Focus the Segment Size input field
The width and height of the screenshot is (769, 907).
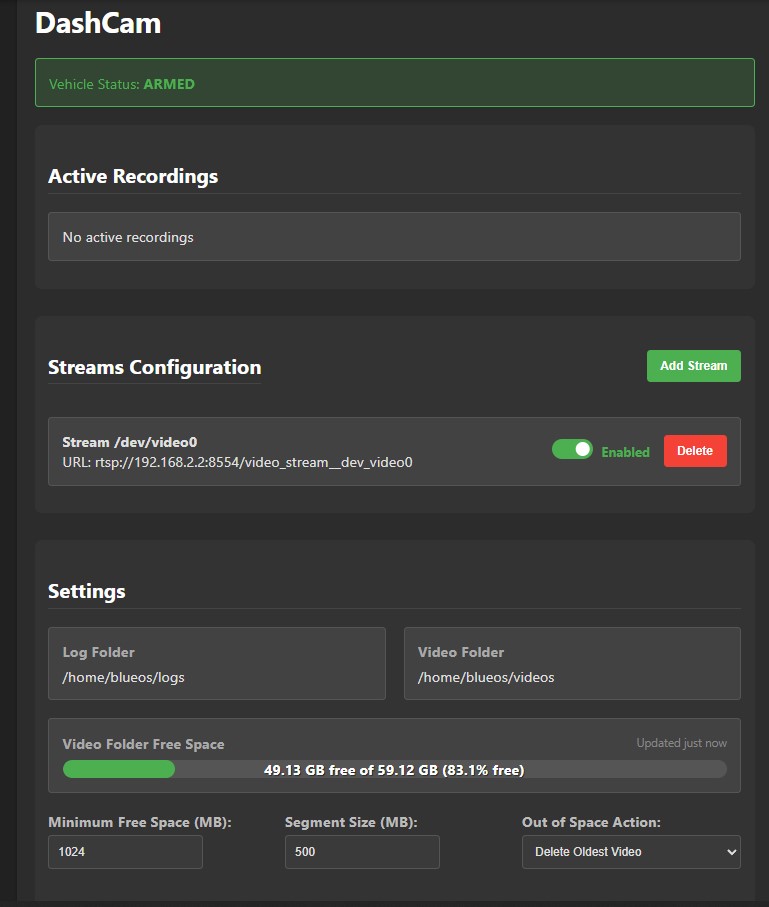(x=362, y=851)
